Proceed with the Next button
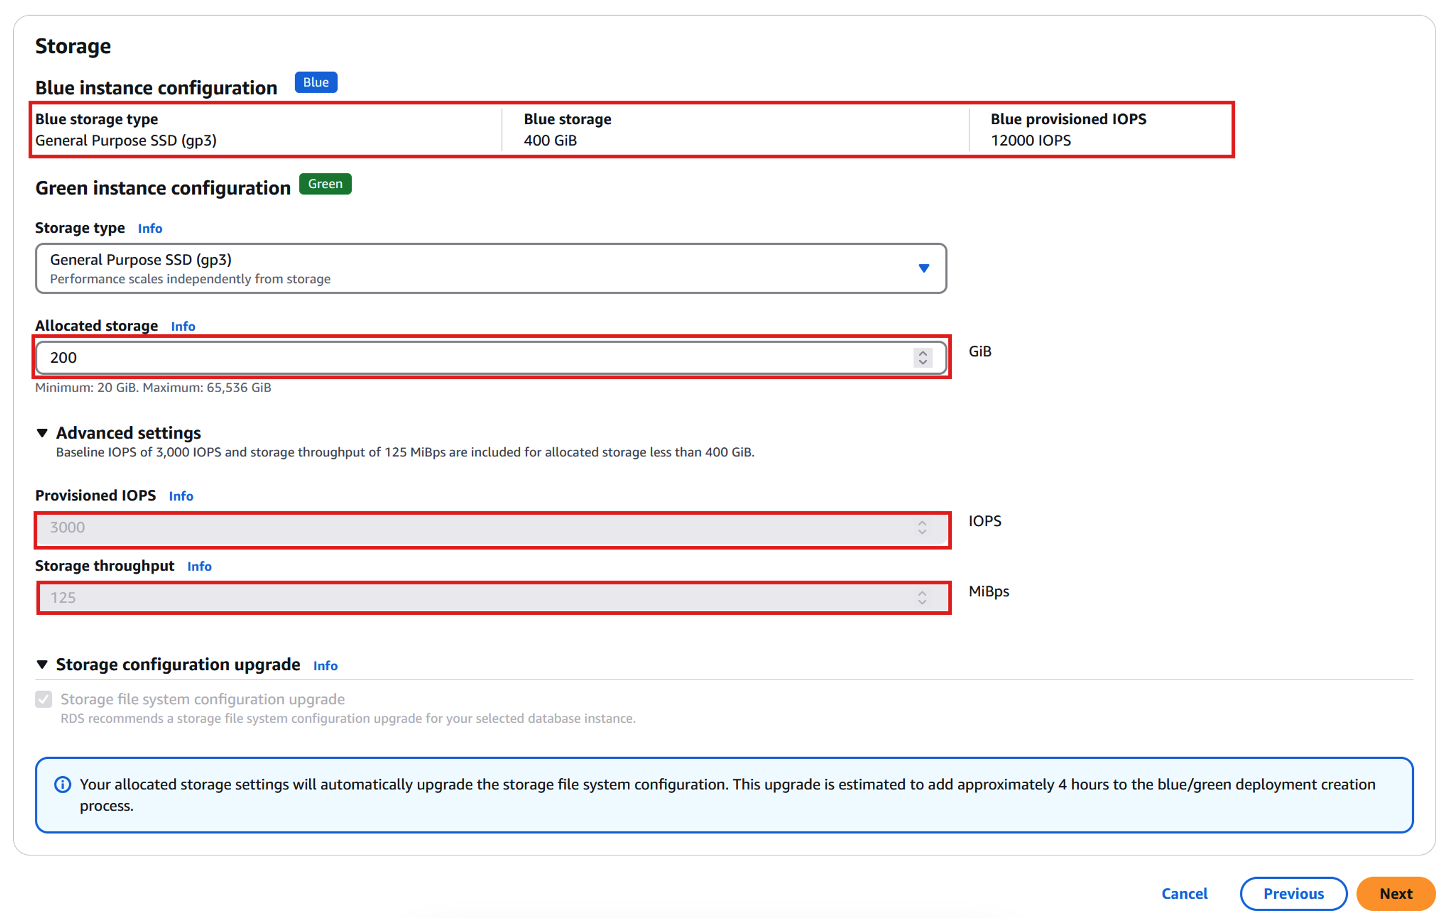 [x=1396, y=894]
